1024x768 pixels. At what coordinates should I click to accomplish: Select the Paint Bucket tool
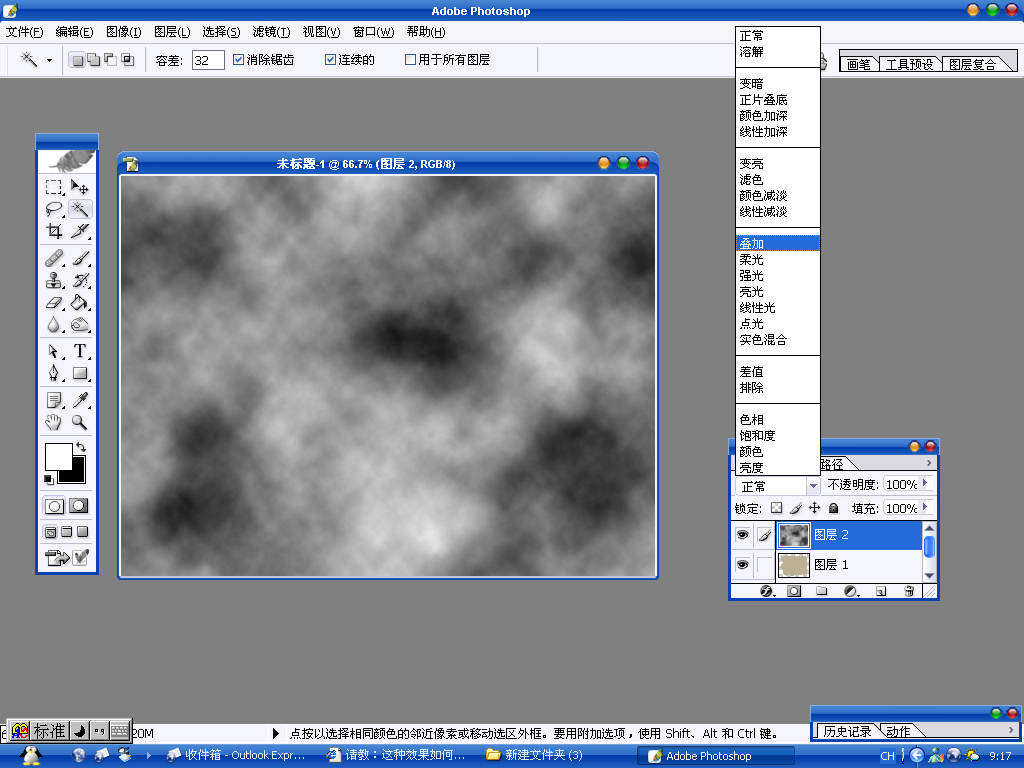pos(80,302)
